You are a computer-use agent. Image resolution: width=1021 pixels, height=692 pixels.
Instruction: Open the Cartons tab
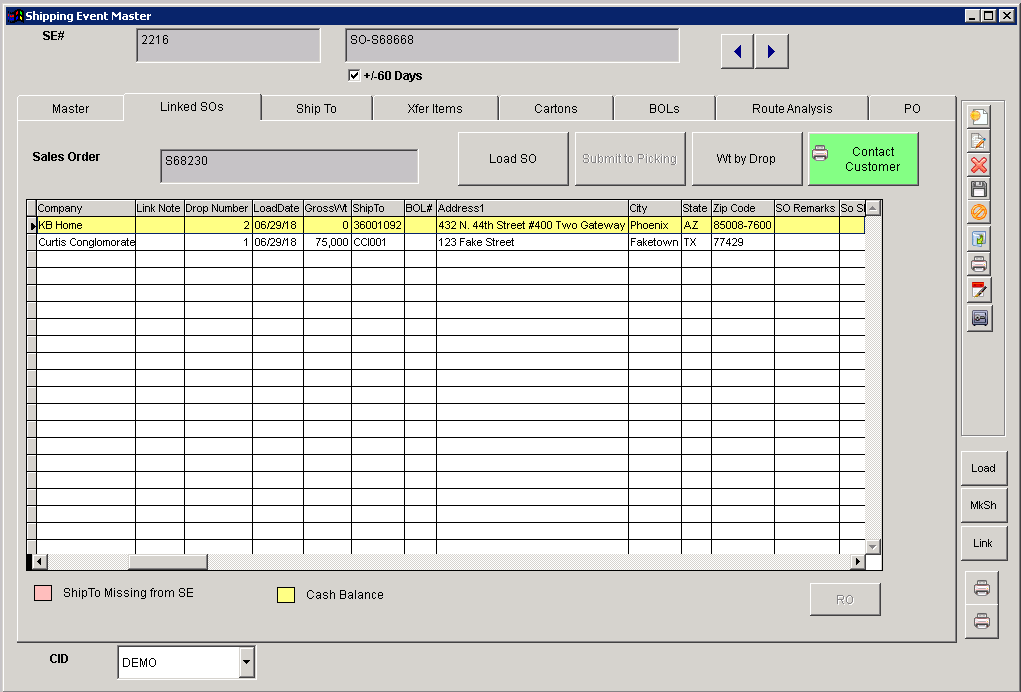pos(555,108)
